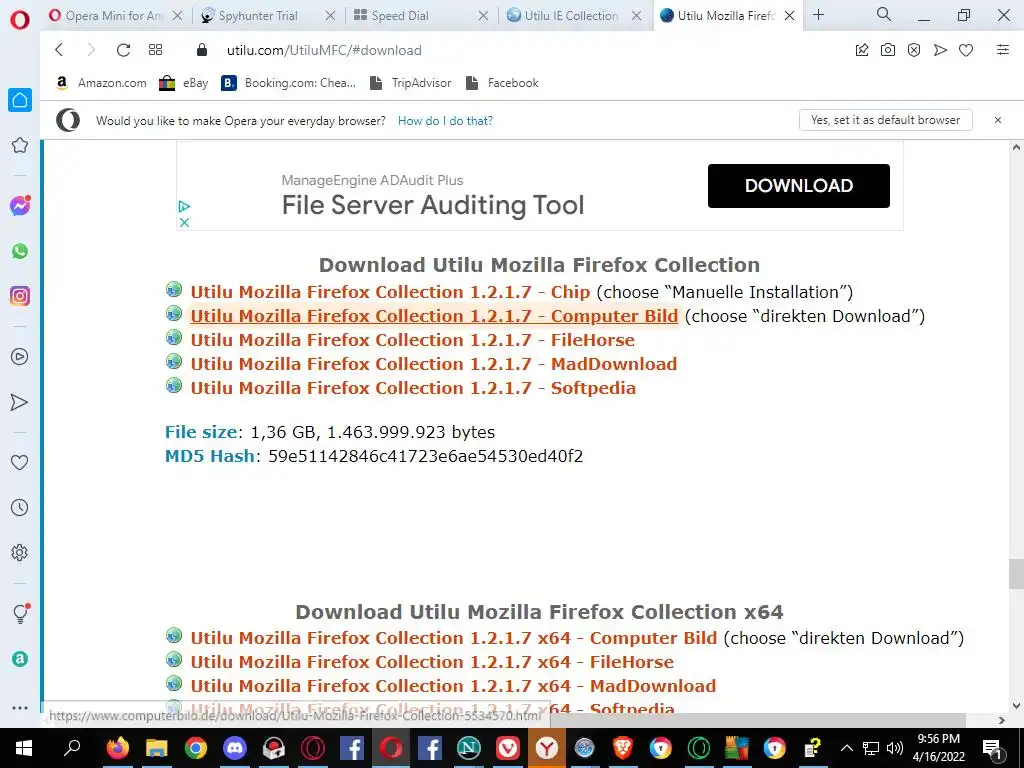Open the Speed Dial grid icon in toolbar

[x=155, y=50]
